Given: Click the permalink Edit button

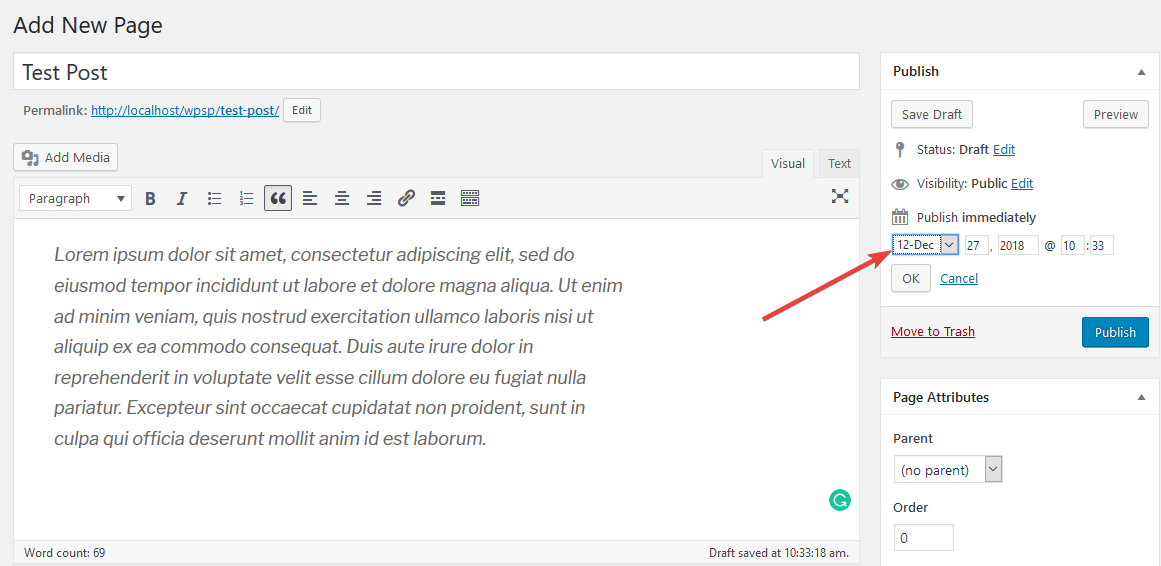Looking at the screenshot, I should 302,110.
